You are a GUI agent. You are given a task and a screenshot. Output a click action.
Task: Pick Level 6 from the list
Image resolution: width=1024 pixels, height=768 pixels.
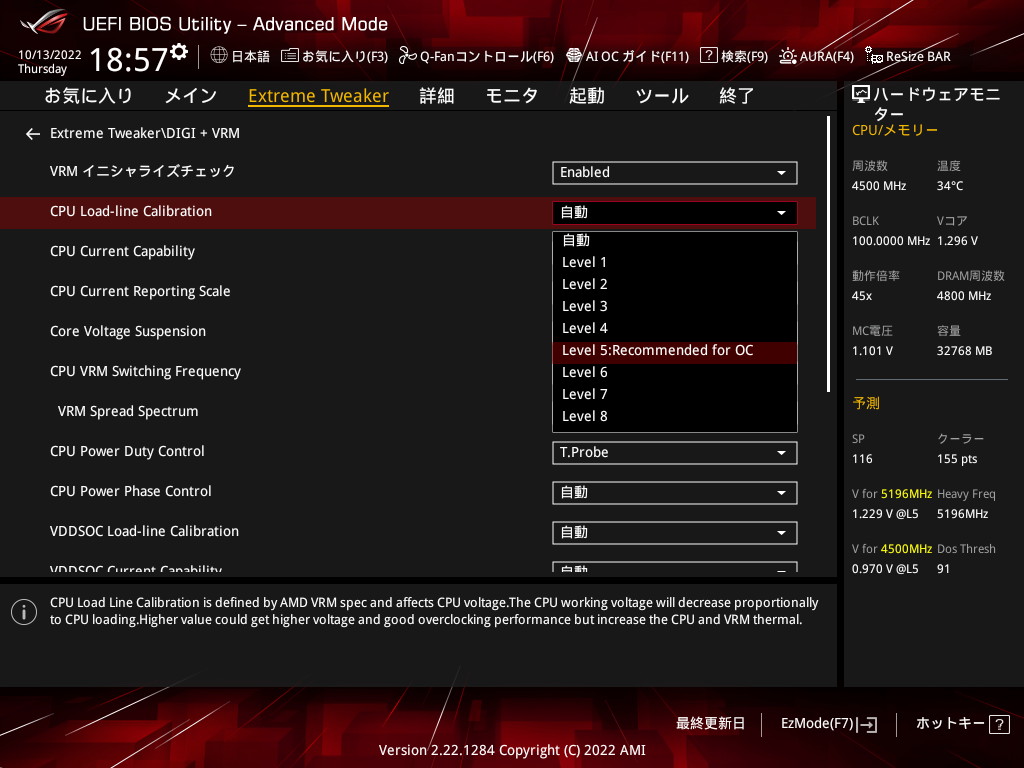[x=675, y=372]
